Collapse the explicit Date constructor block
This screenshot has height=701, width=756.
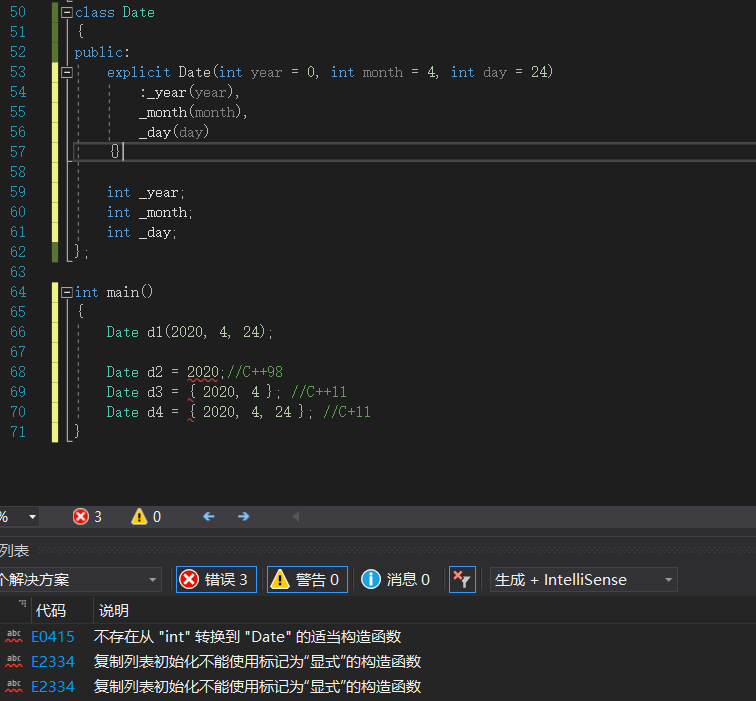(x=67, y=72)
